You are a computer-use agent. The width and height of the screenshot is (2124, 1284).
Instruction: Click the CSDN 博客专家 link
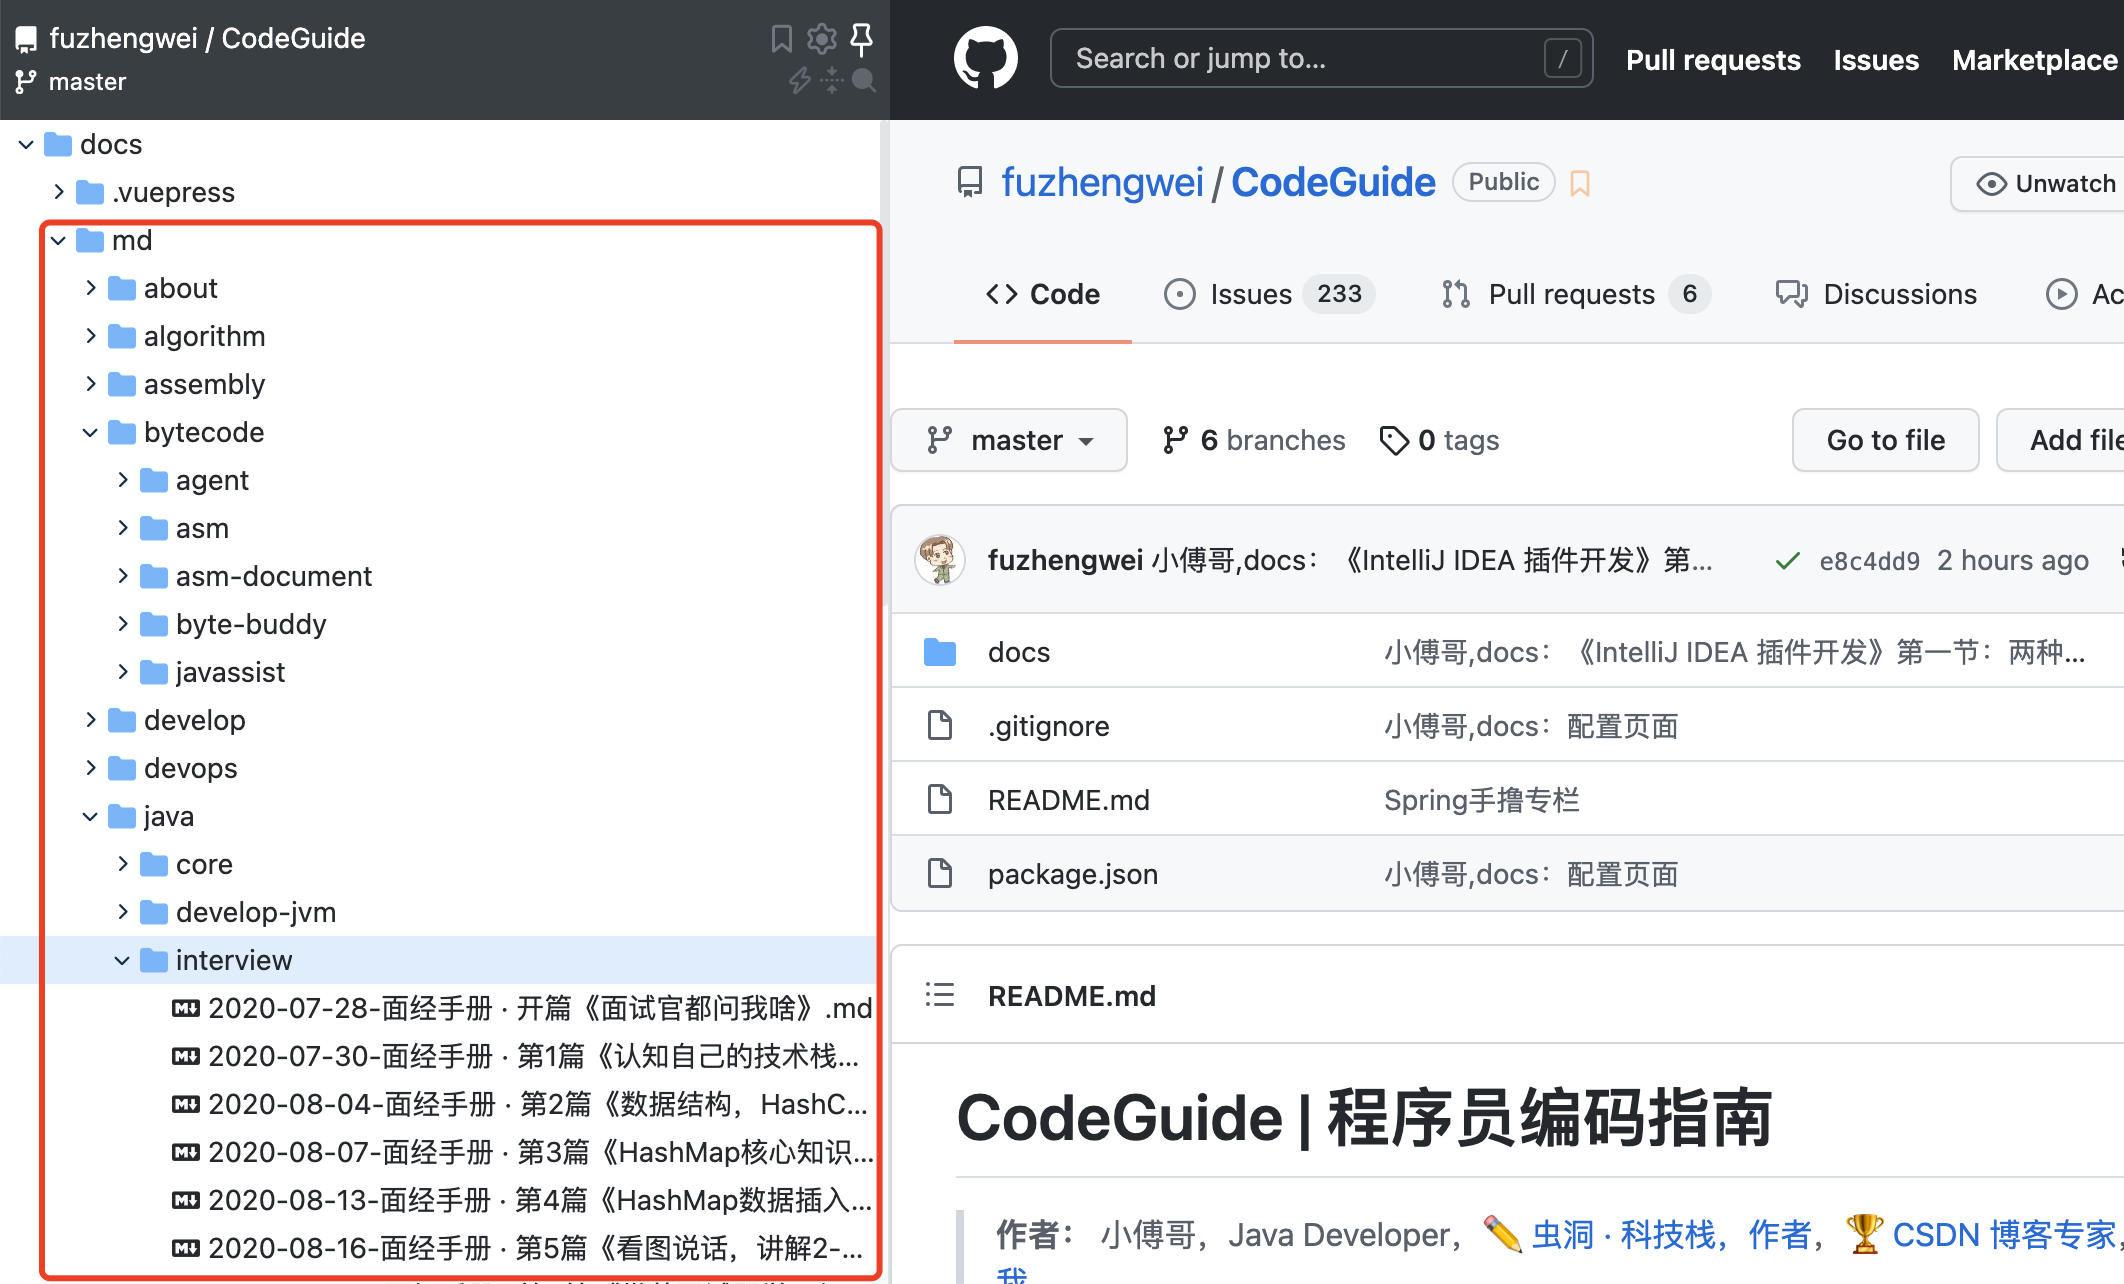point(2004,1235)
